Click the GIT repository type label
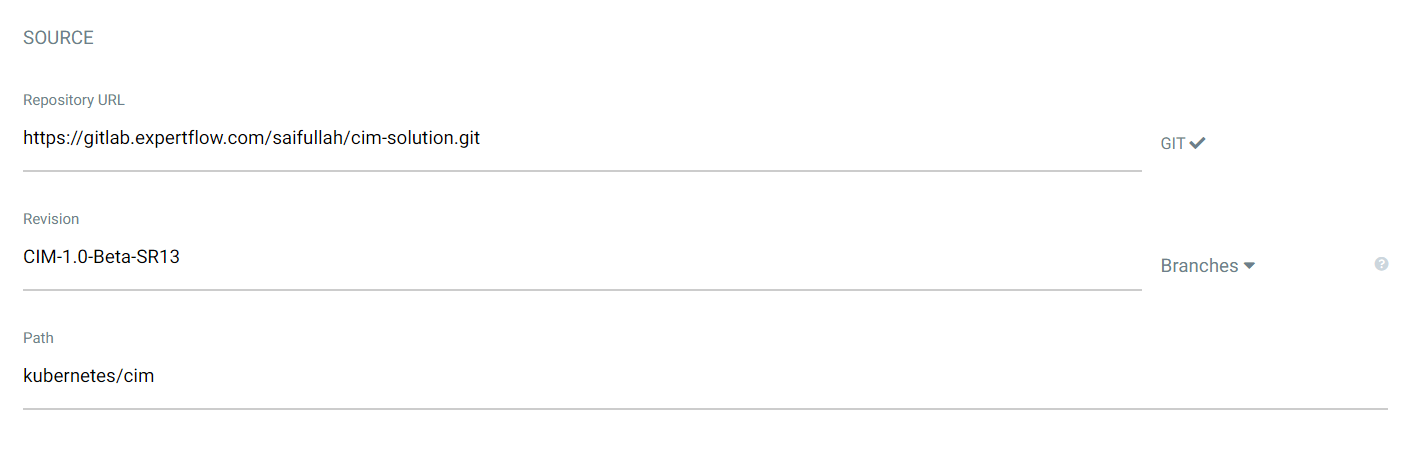 (x=1172, y=144)
